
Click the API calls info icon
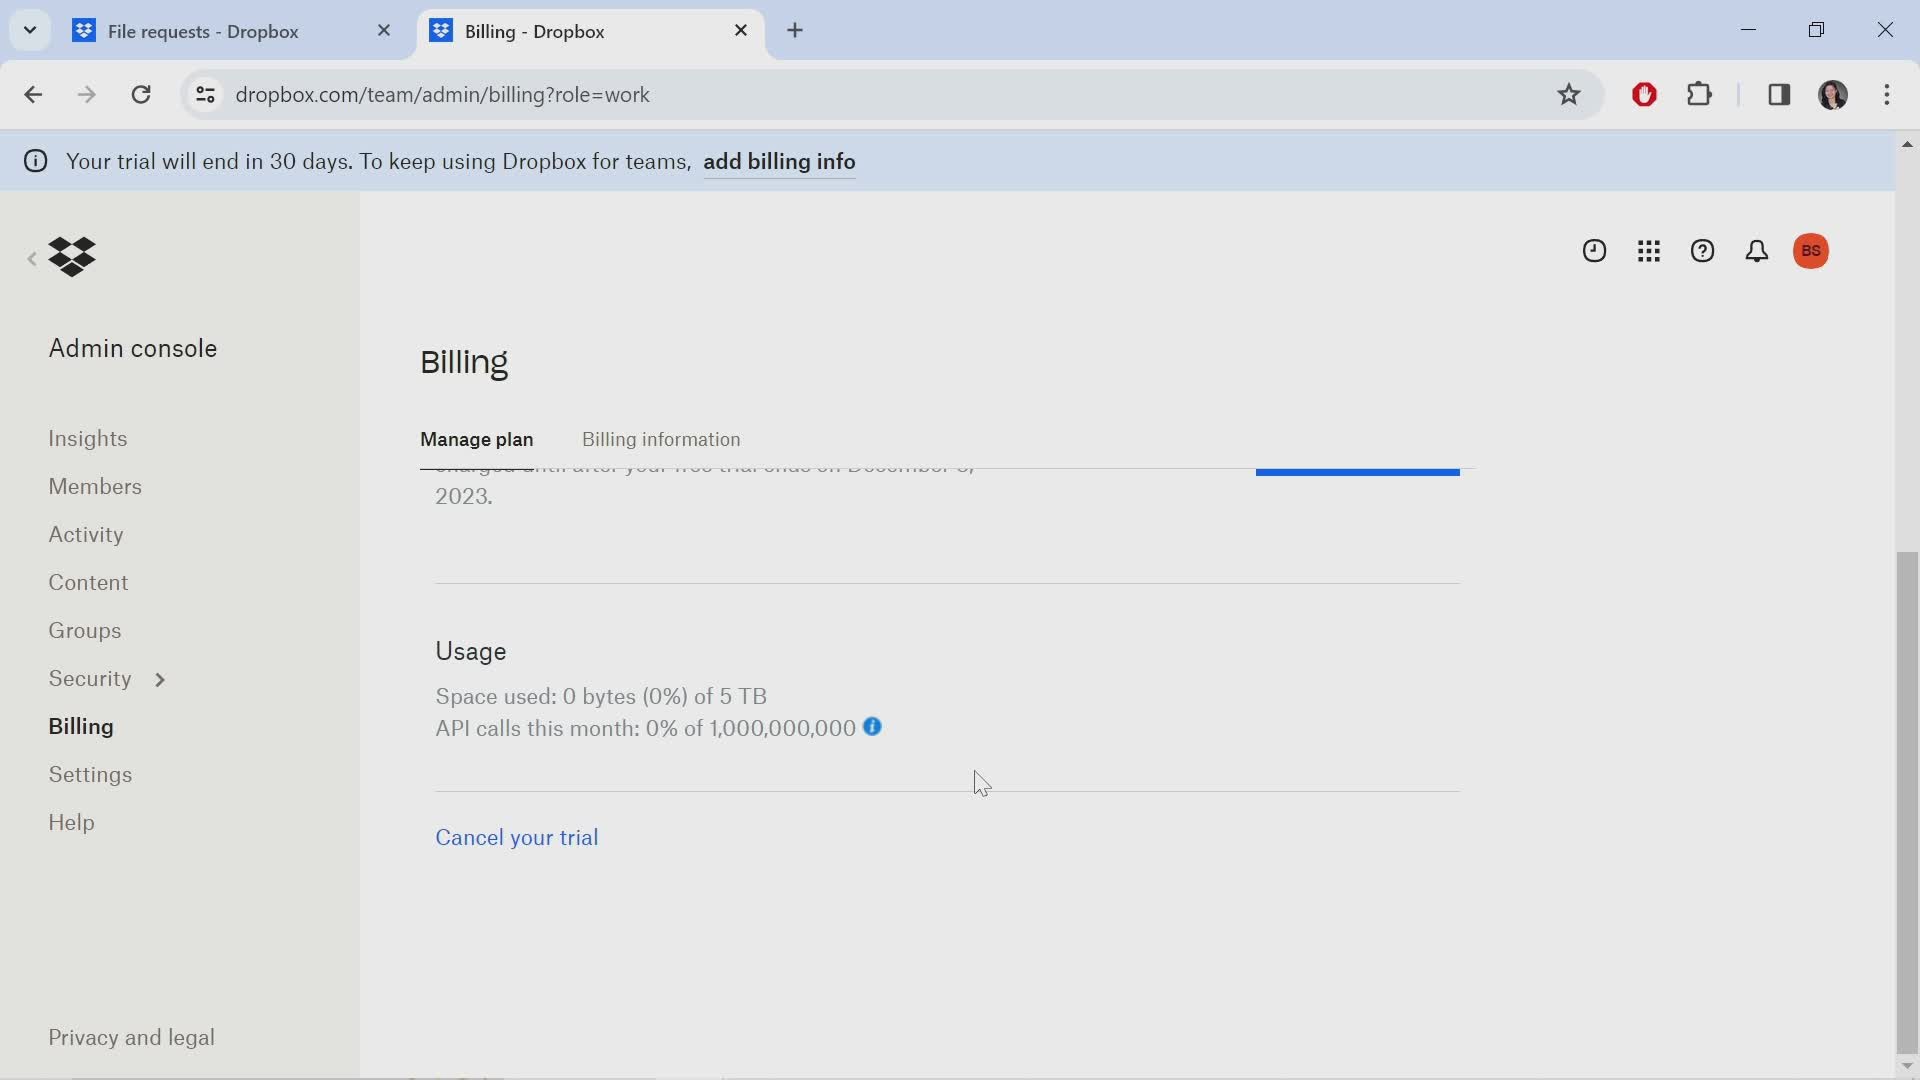(873, 727)
